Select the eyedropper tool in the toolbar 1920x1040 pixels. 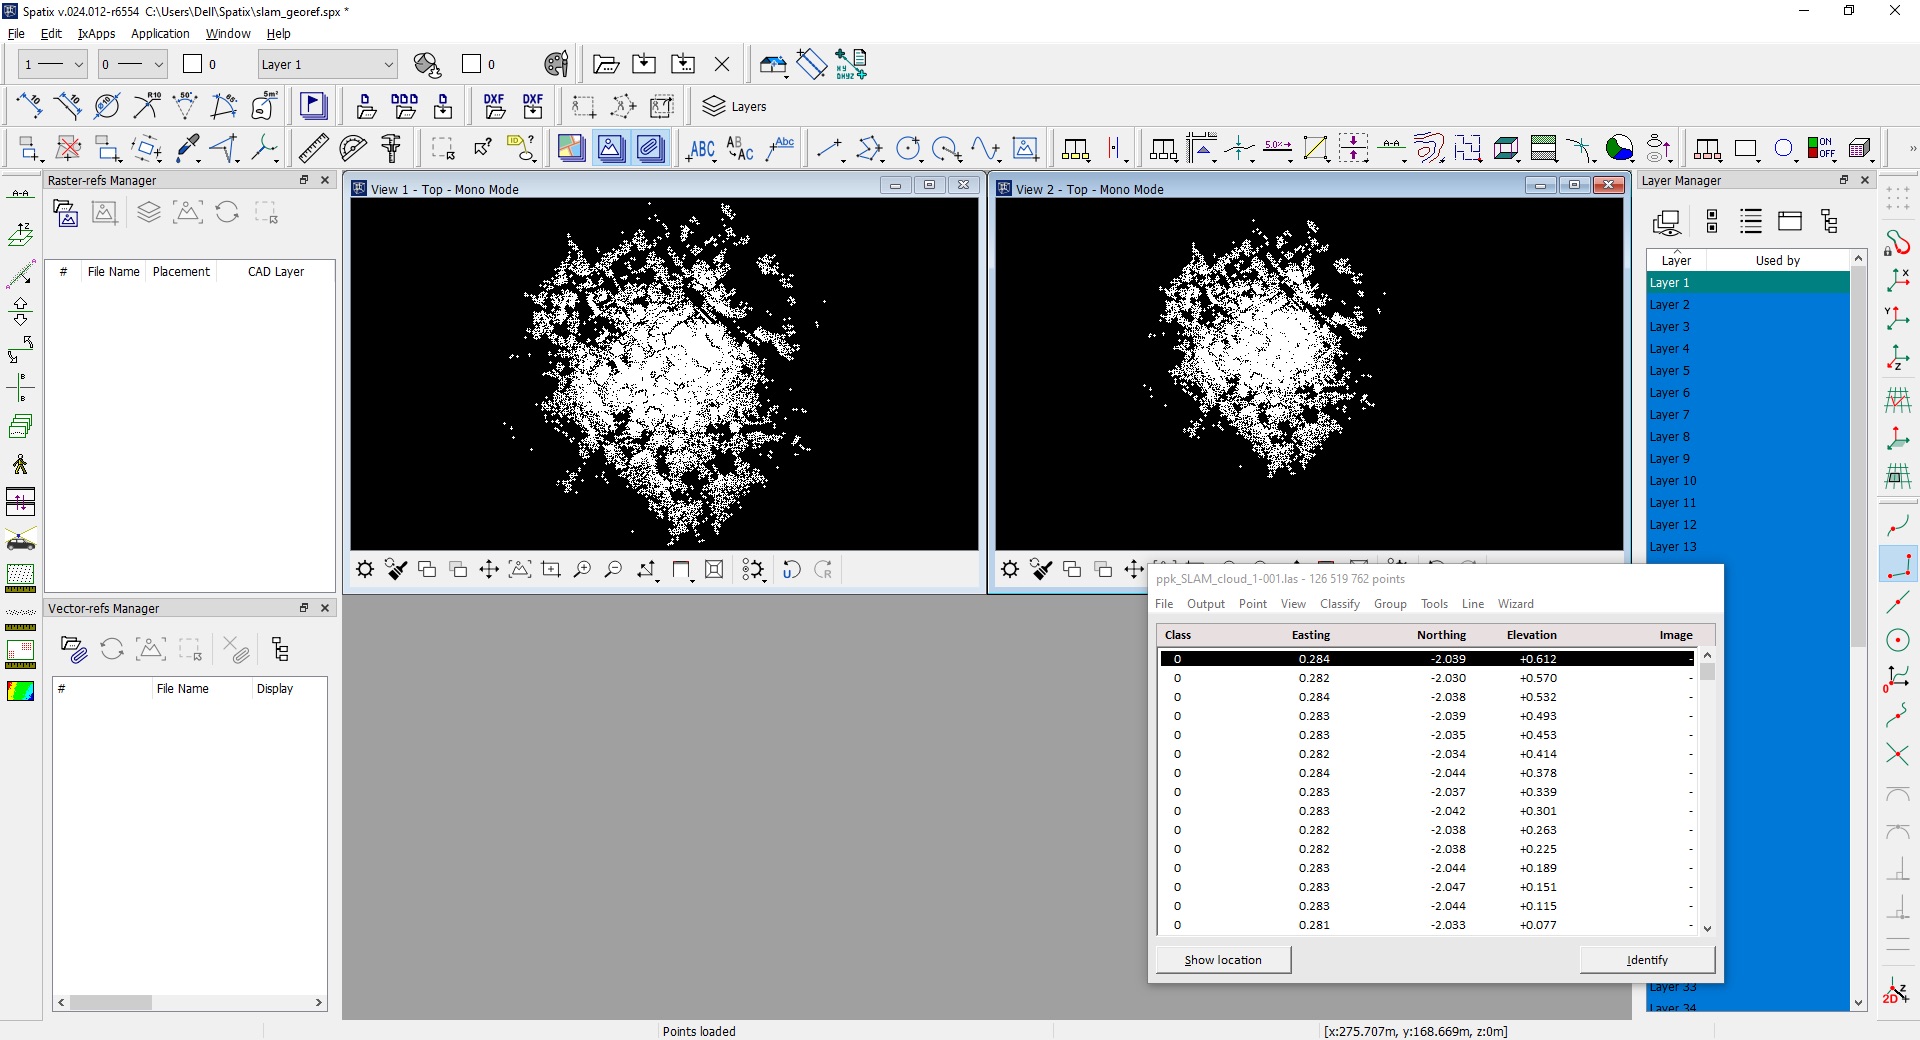point(186,148)
